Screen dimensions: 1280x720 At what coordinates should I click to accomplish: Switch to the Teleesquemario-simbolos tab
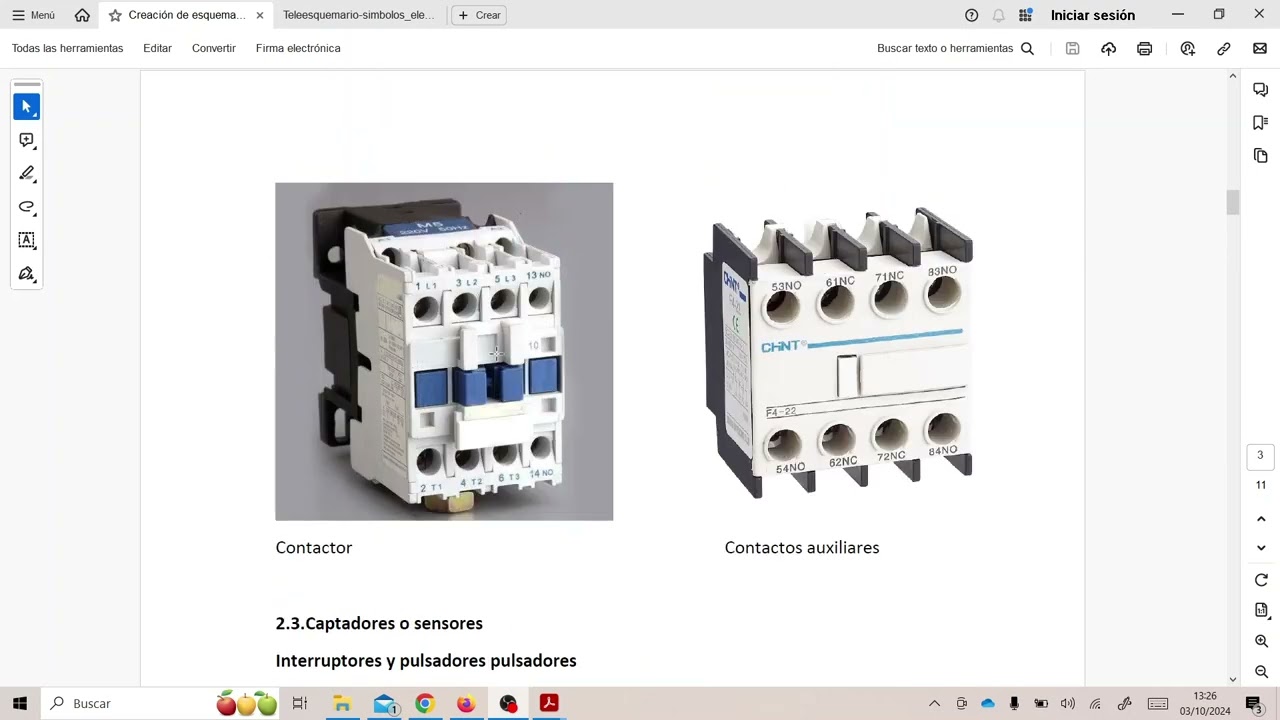point(358,15)
